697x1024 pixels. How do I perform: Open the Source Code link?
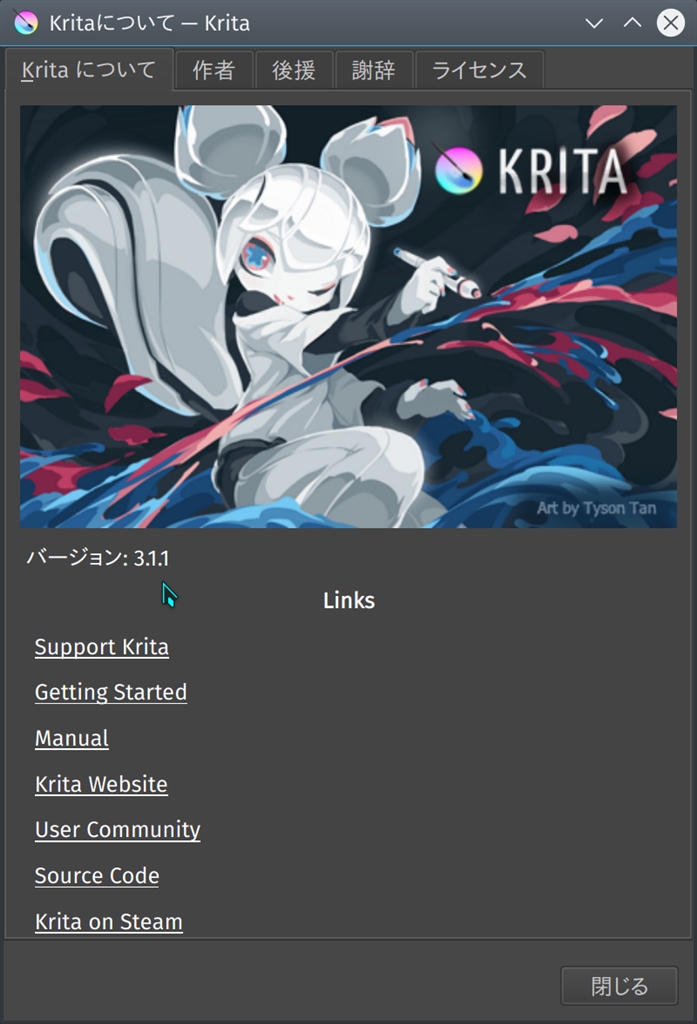point(97,875)
